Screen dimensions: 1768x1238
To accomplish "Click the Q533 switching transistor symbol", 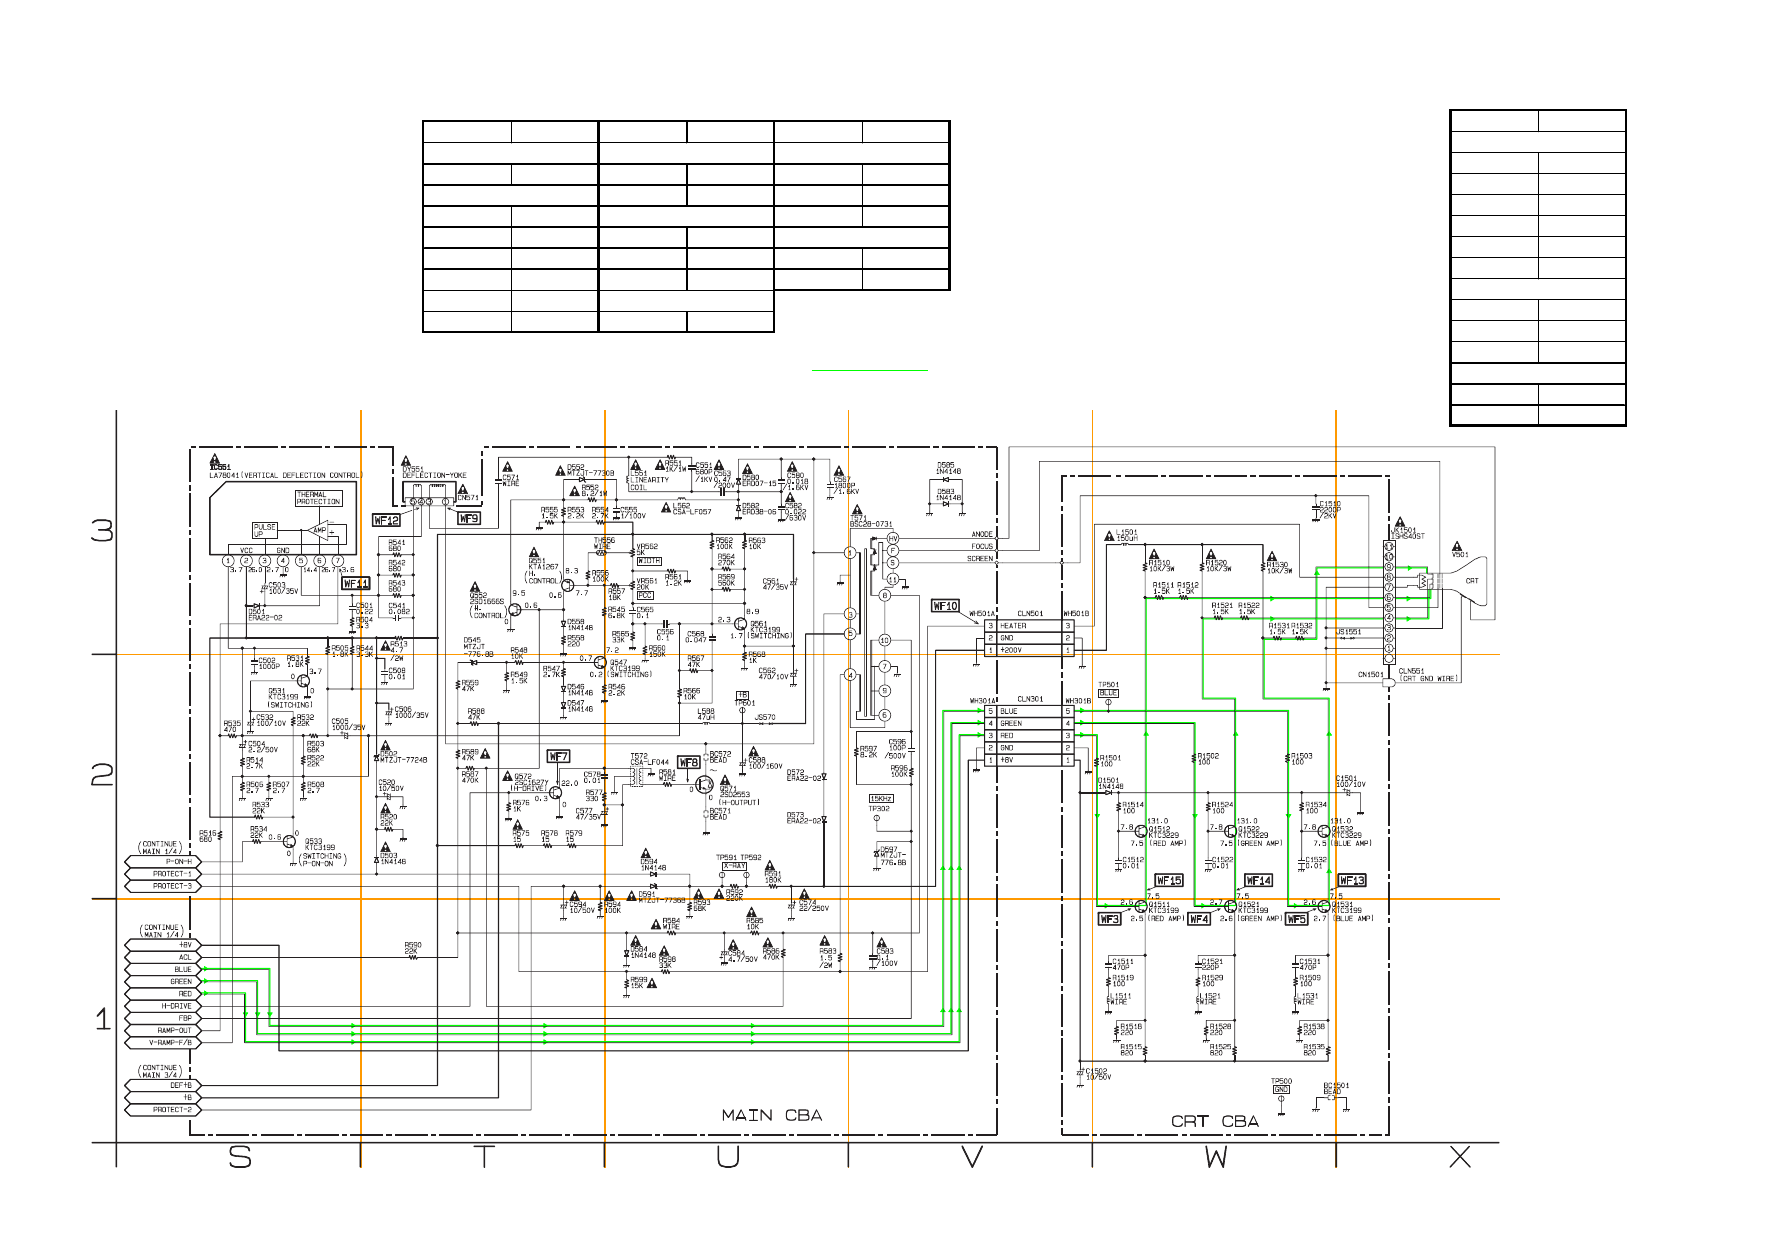I will [x=290, y=842].
